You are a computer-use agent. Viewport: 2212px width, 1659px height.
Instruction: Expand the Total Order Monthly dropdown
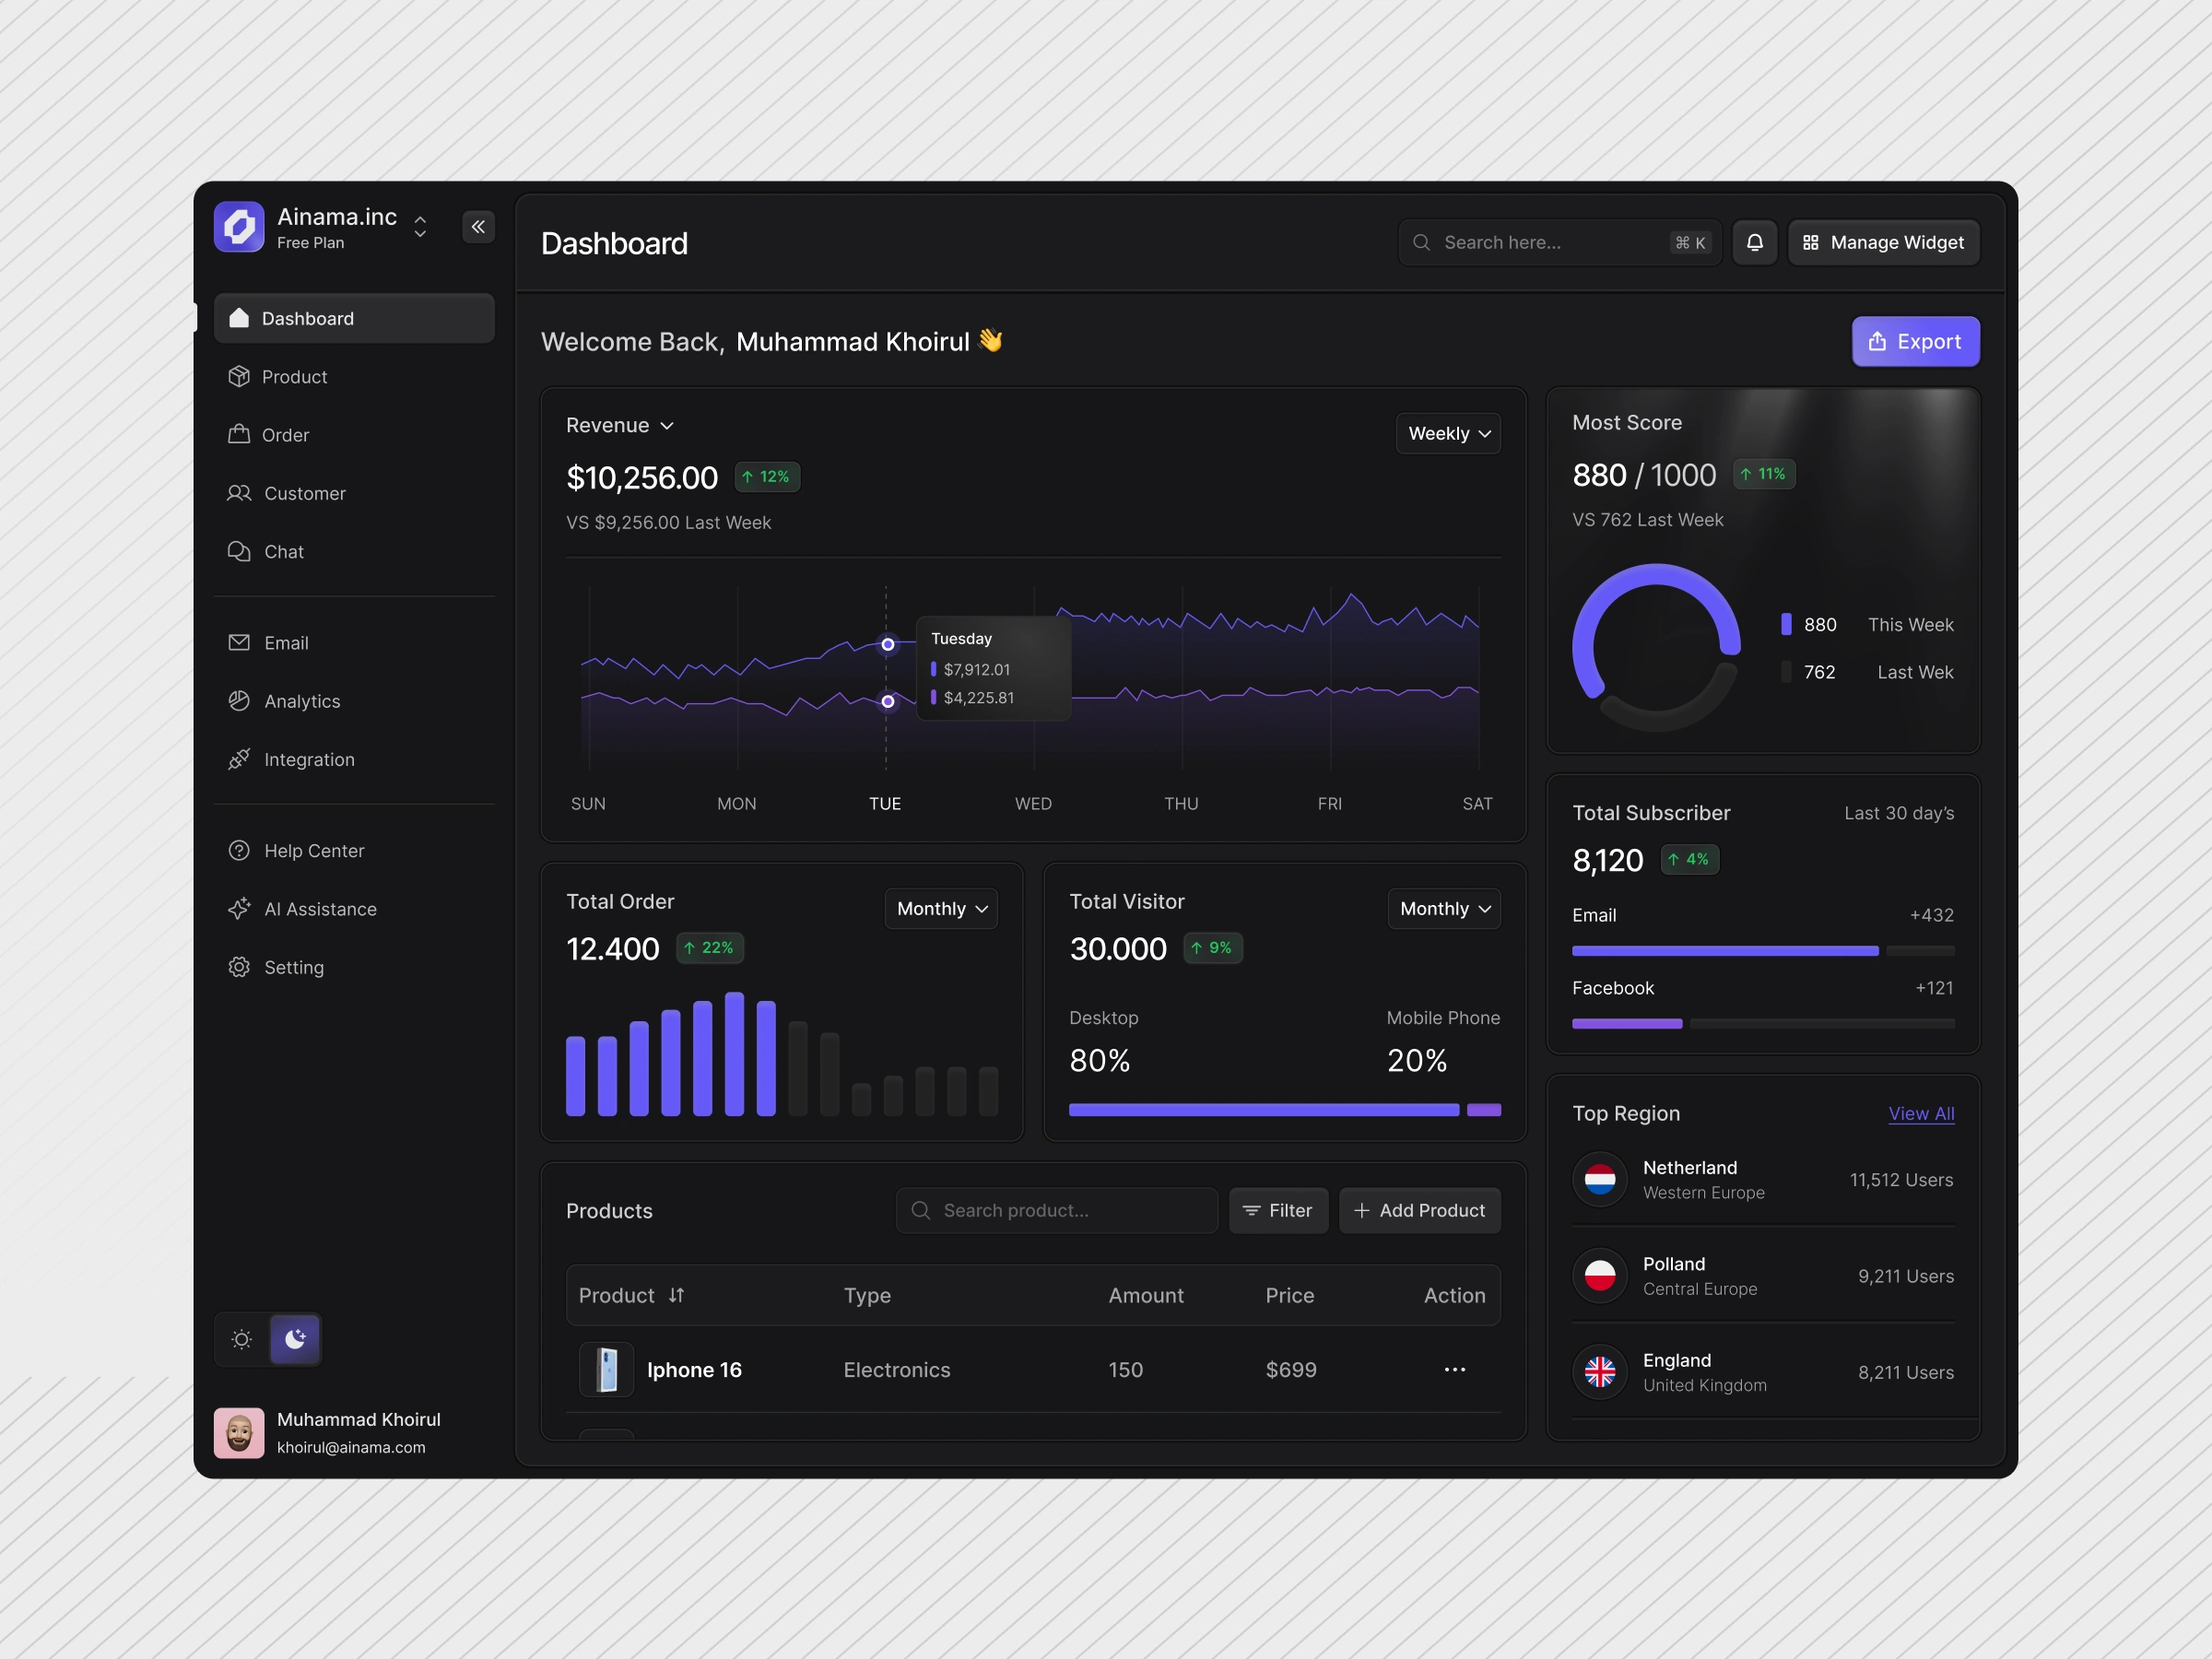click(x=940, y=908)
